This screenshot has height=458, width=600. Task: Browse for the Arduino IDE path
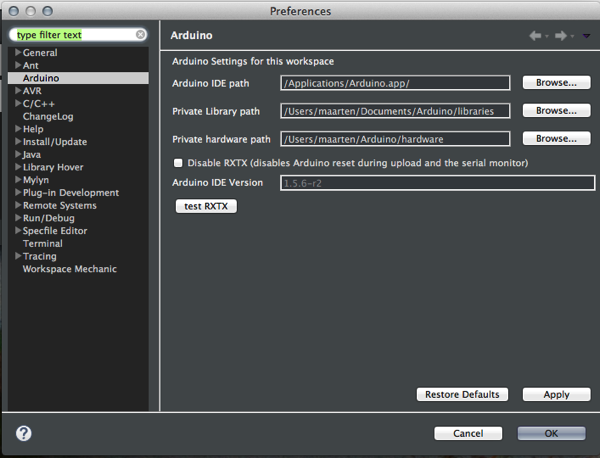click(x=556, y=83)
